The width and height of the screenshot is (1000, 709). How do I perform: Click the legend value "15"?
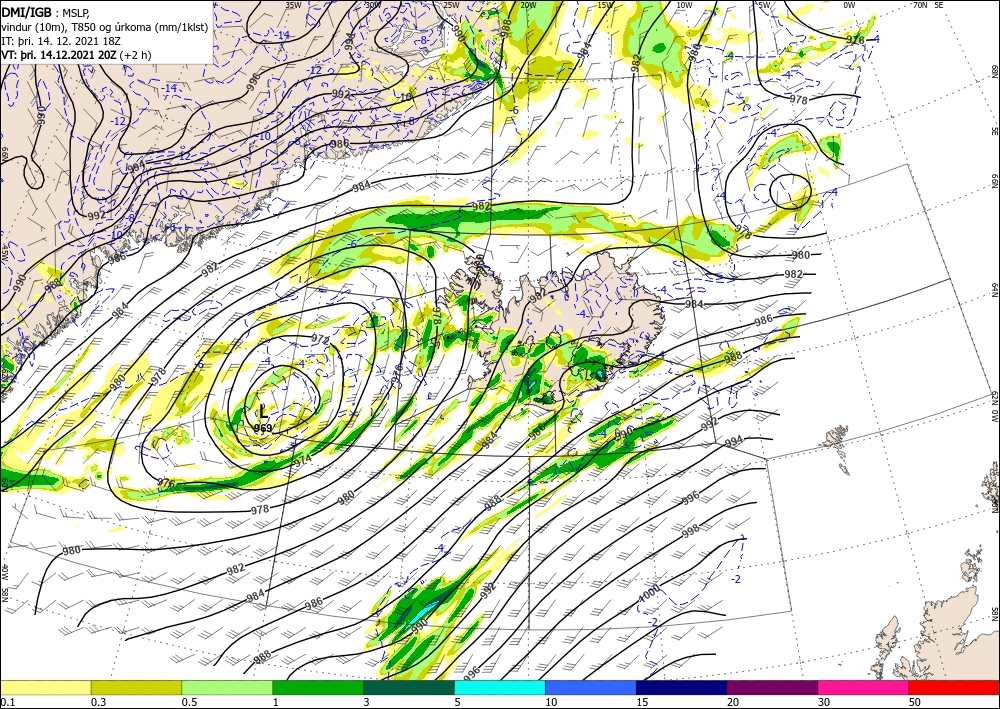point(642,702)
